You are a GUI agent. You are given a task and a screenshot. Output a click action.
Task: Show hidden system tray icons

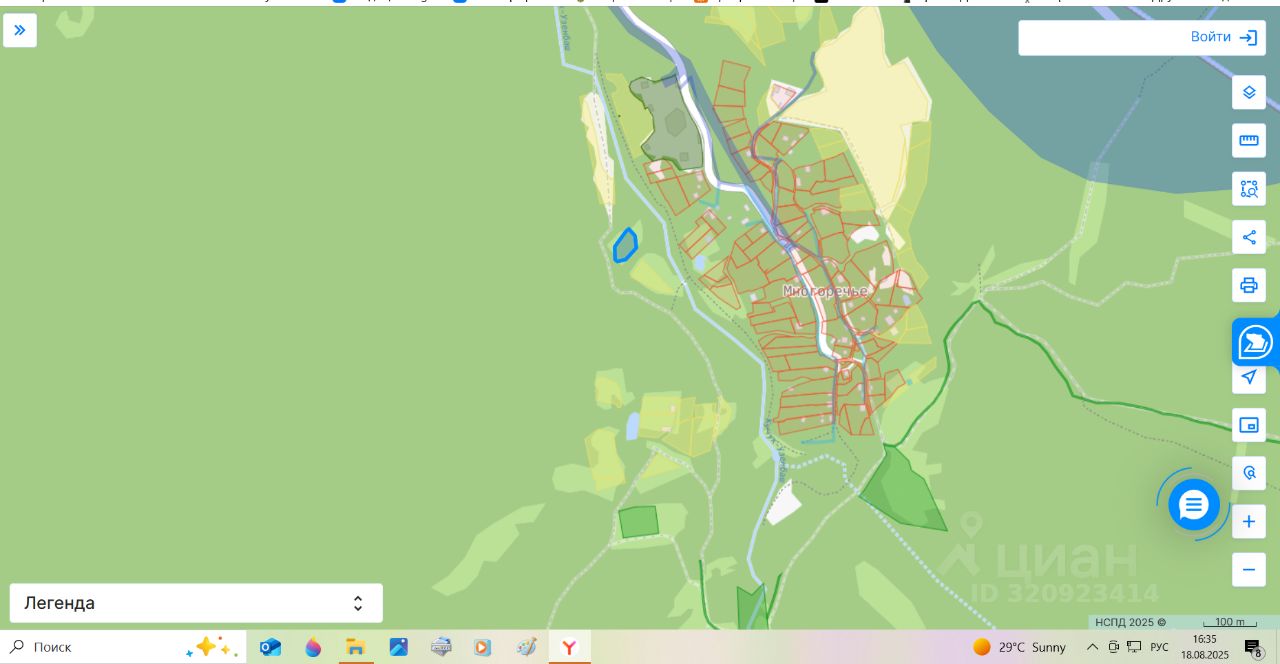coord(1092,647)
